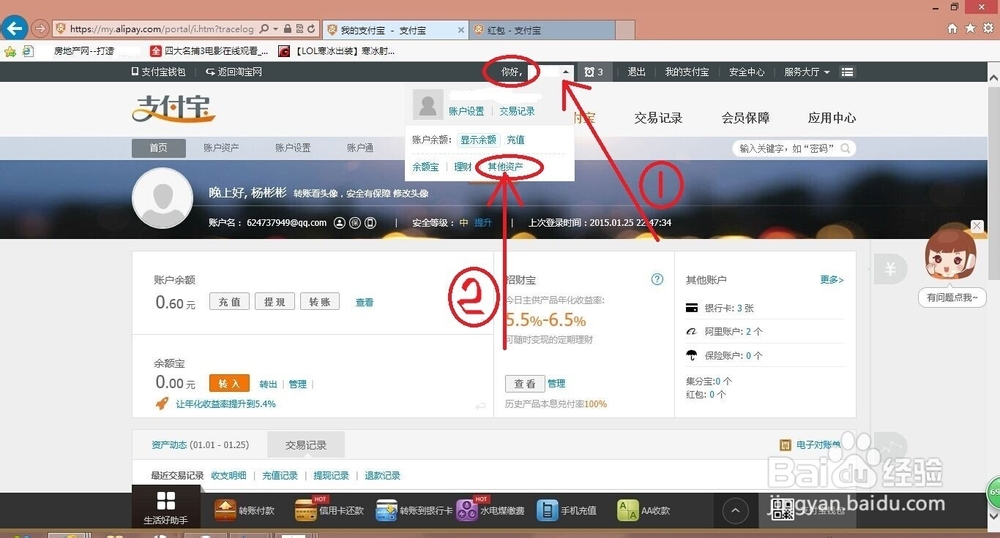Image resolution: width=1000 pixels, height=538 pixels.
Task: Close the 我的支付宝 browser tab
Action: pos(461,30)
